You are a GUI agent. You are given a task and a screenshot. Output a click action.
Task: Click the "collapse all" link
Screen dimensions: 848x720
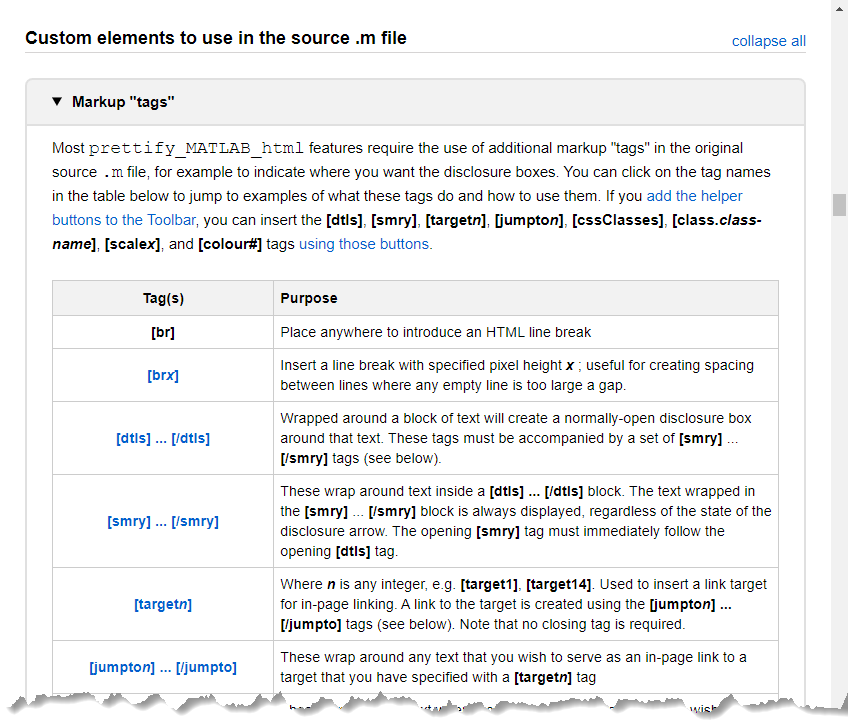[x=768, y=41]
